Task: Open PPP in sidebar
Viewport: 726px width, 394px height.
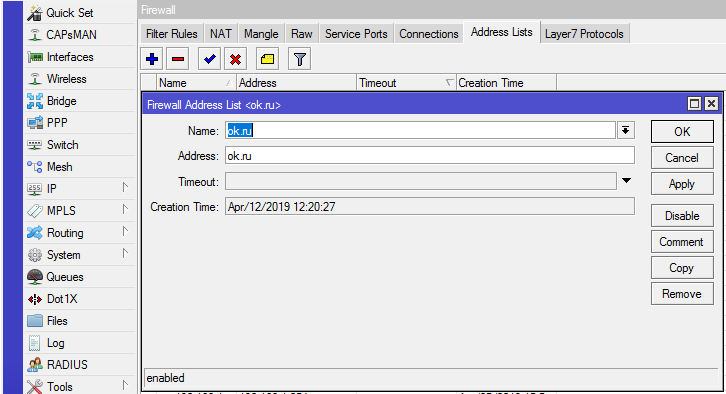Action: tap(80, 123)
